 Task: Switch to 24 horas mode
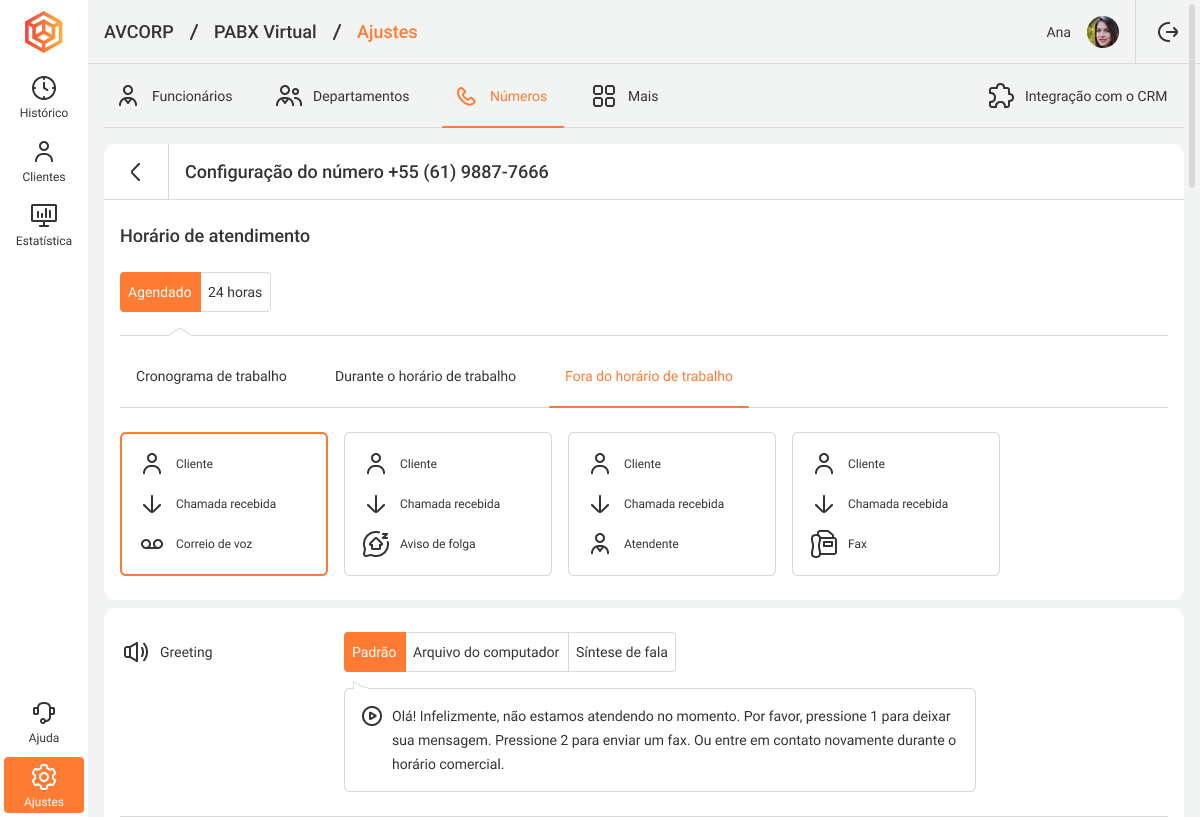tap(235, 292)
